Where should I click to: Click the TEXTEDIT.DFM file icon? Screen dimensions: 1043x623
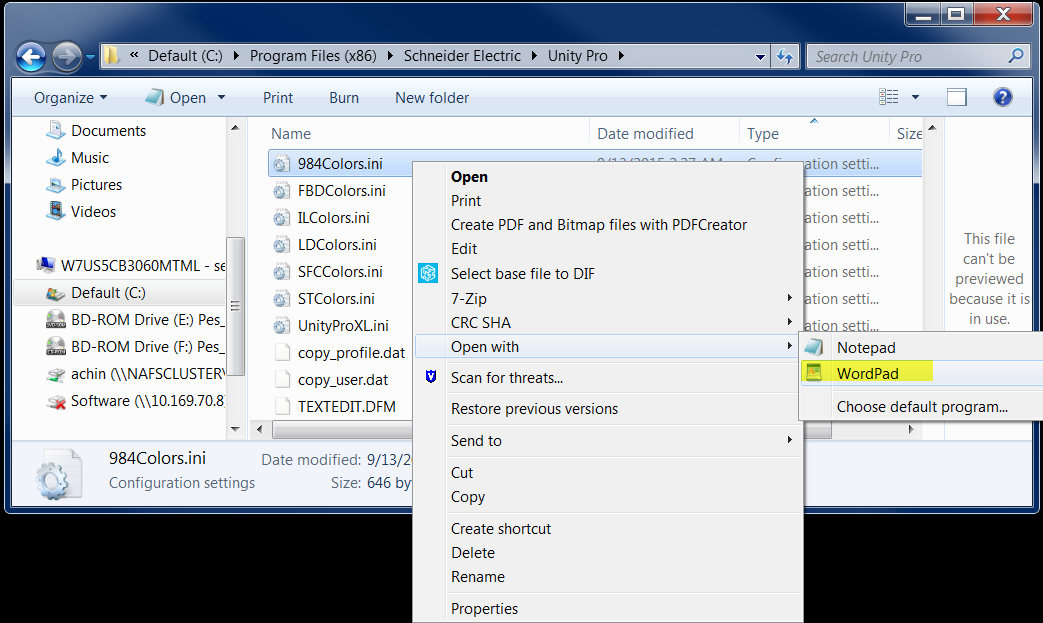tap(282, 406)
